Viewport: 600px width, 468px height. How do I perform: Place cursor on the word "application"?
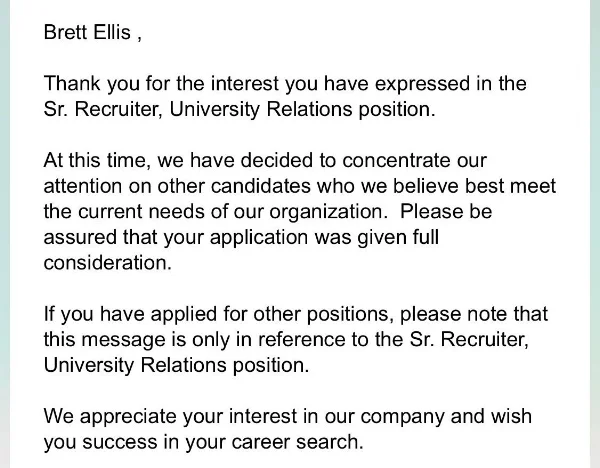259,238
